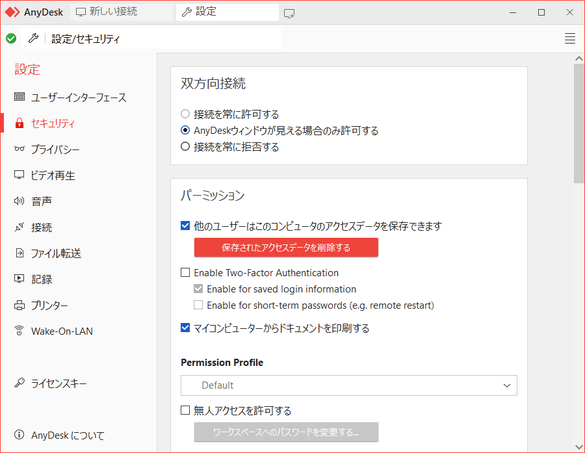Click 保存されたアクセスデータを削除する button

point(286,247)
